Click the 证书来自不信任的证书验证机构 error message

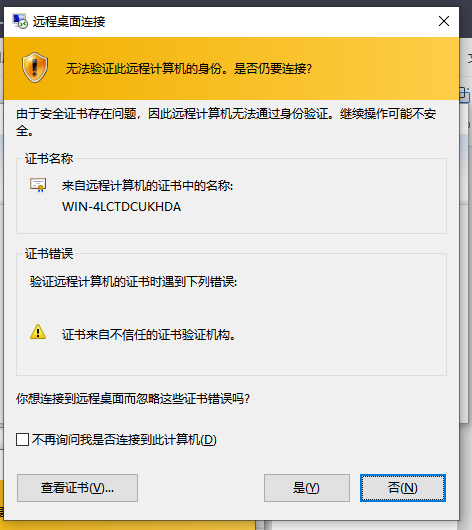[x=149, y=335]
